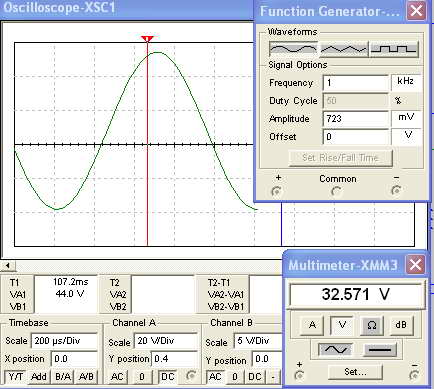Screen dimensions: 434x389
Task: Set Channel A coupling to AC
Action: tap(117, 377)
